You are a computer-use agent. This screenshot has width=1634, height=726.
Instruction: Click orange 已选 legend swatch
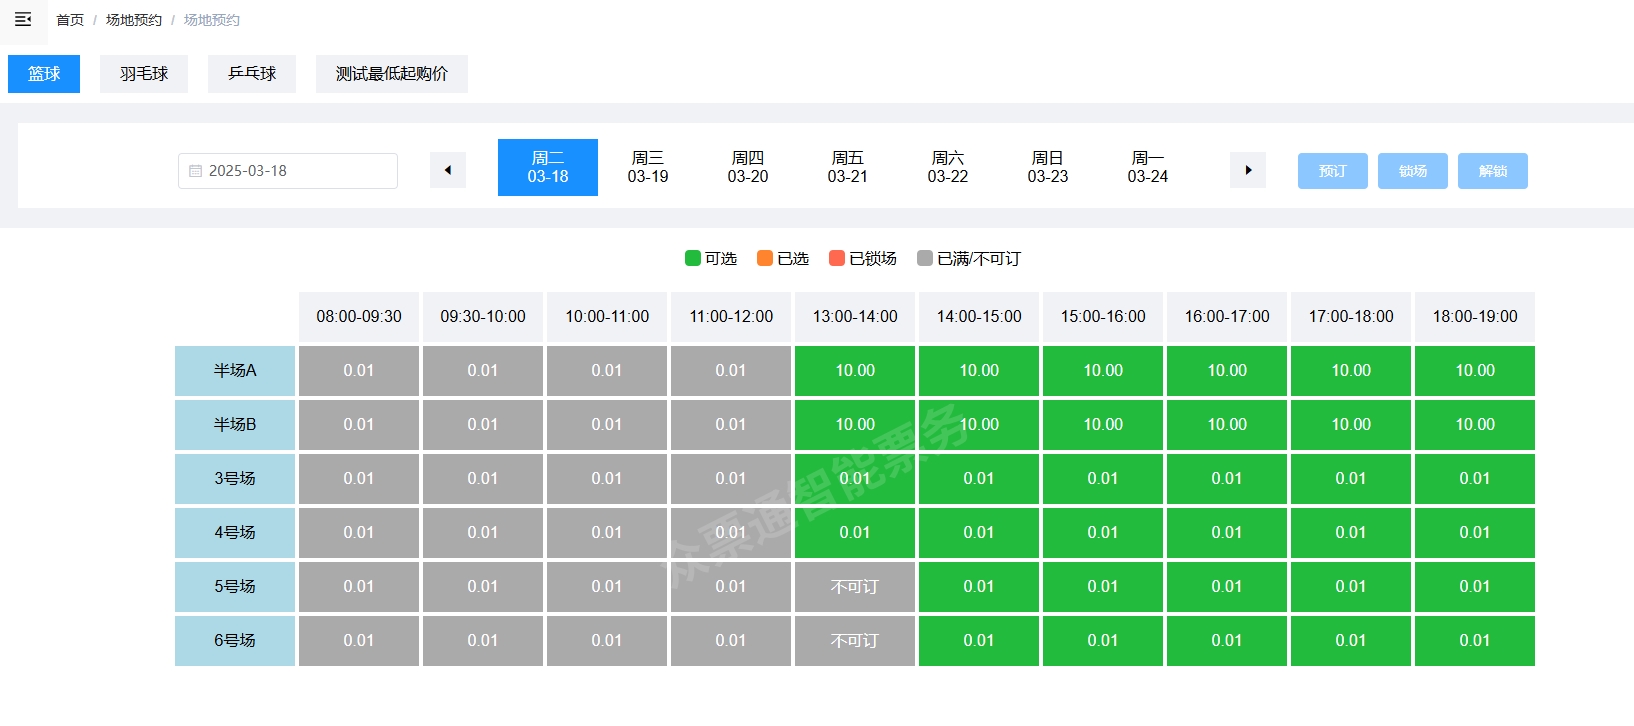pos(765,258)
